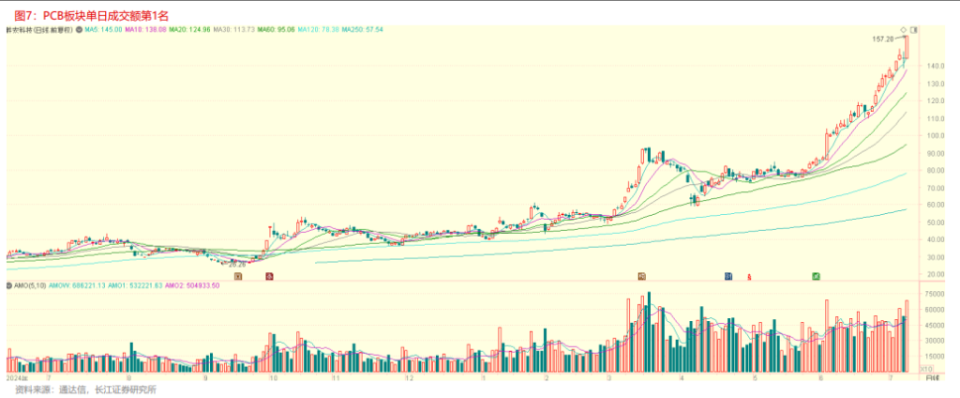The width and height of the screenshot is (960, 398).
Task: Click the MA20: 124.96 indicator label
Action: click(x=190, y=29)
